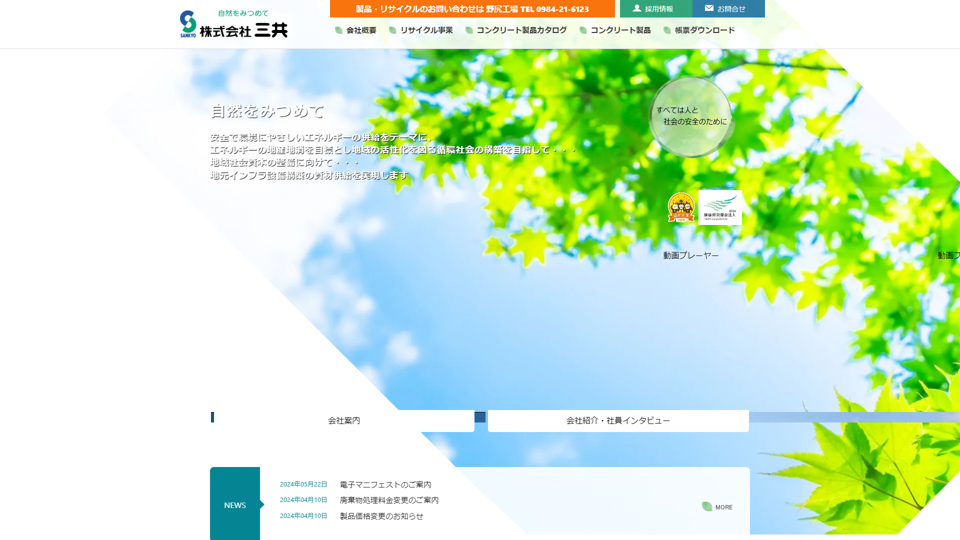Open the 会社紹介・社員インタビュー panel button

coord(618,421)
